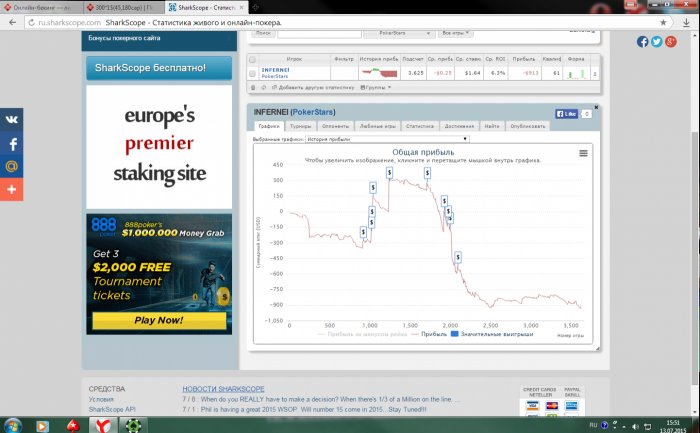Open the chart hamburger menu icon

pos(583,153)
